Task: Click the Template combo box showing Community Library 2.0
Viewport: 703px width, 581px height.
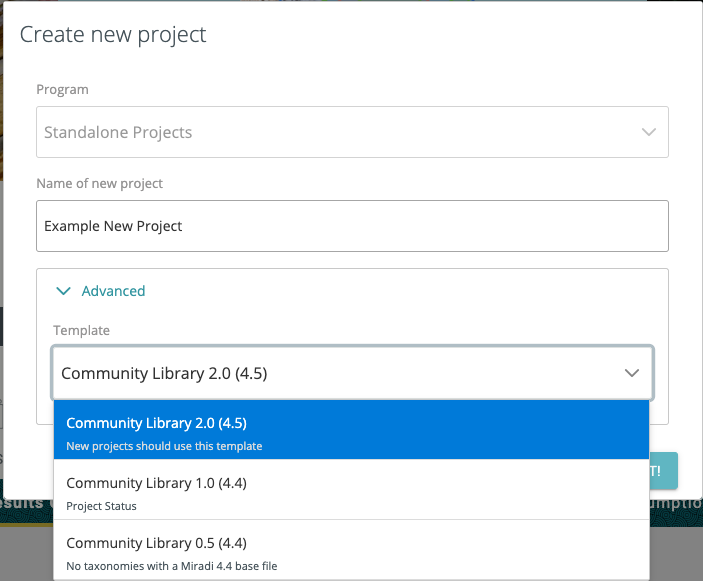Action: click(x=340, y=373)
